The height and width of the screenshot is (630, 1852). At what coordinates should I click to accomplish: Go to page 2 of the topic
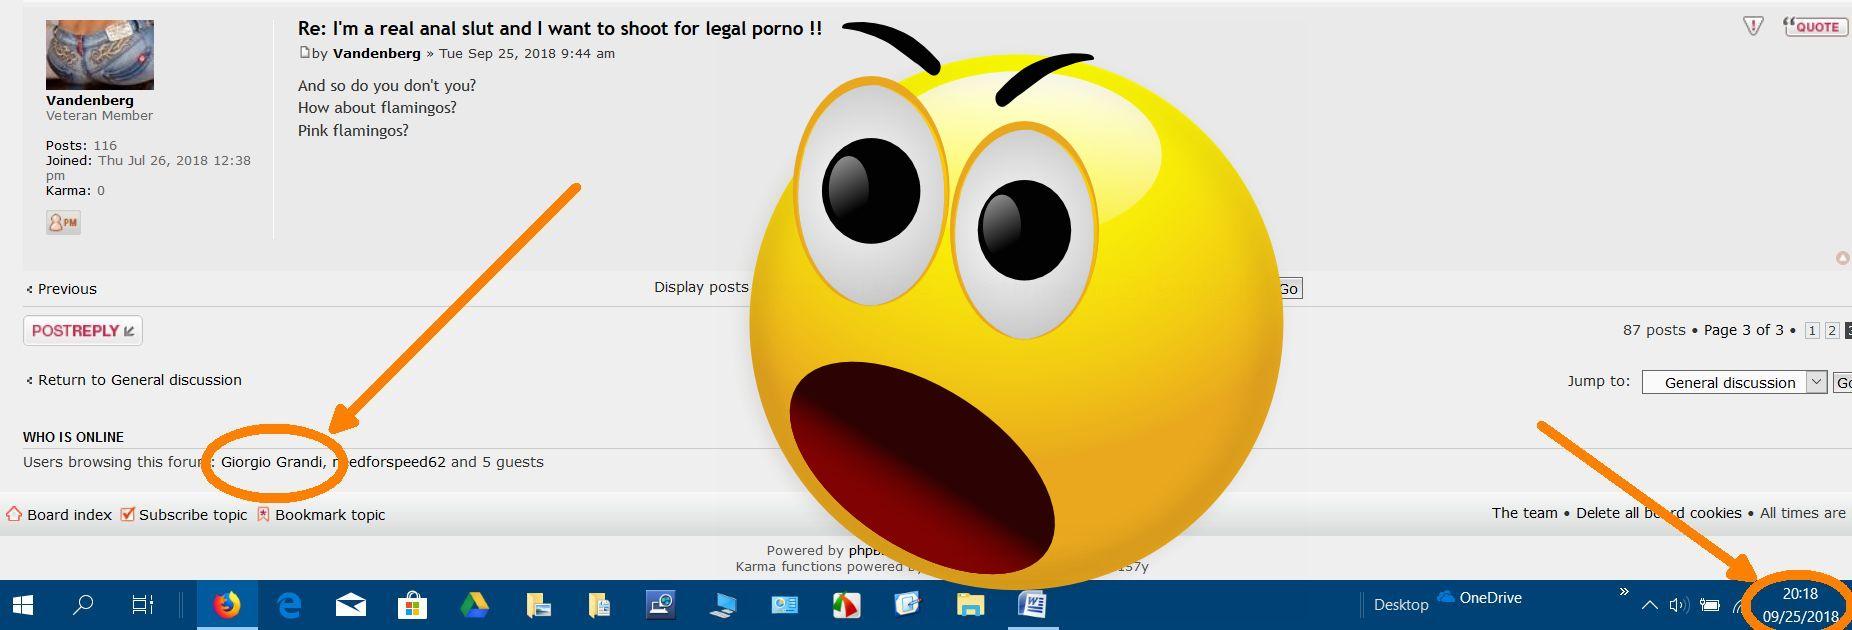coord(1831,330)
